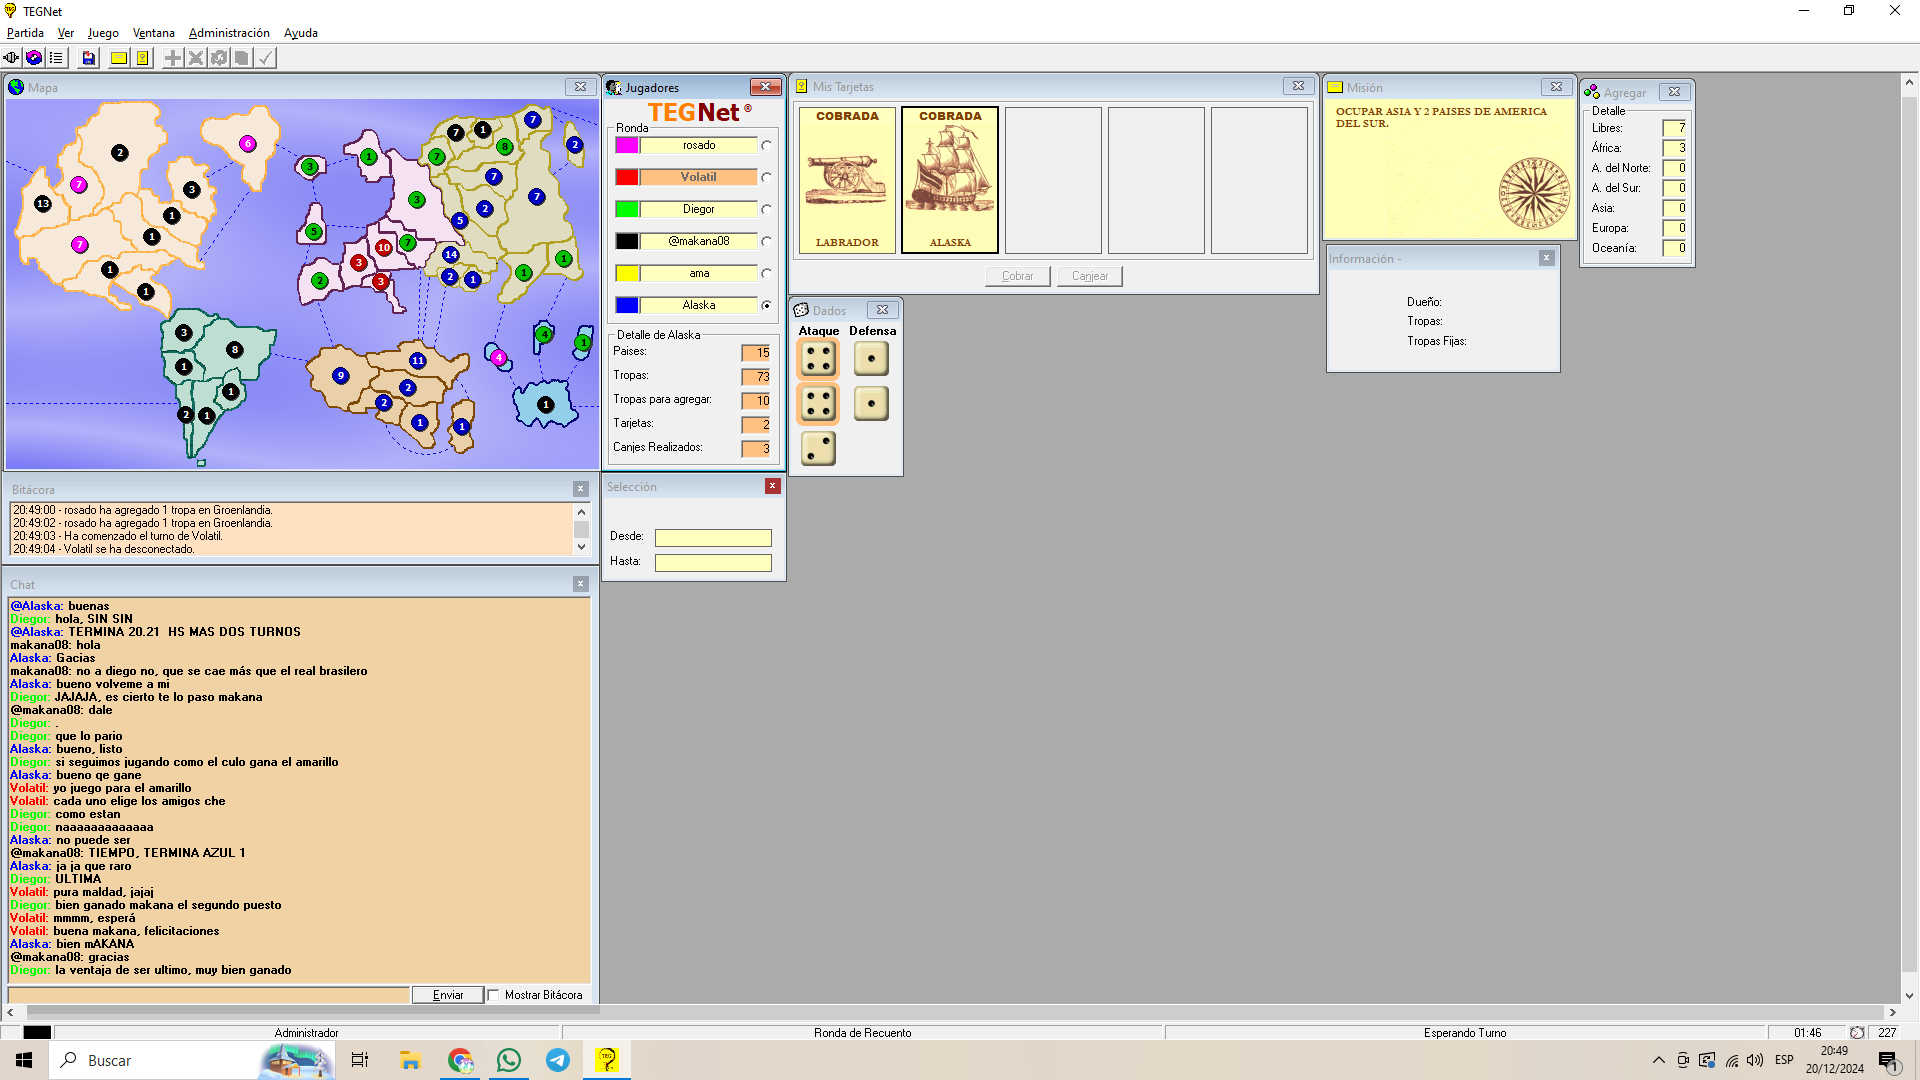This screenshot has height=1080, width=1920.
Task: Click the Libres troops count field
Action: (x=1675, y=128)
